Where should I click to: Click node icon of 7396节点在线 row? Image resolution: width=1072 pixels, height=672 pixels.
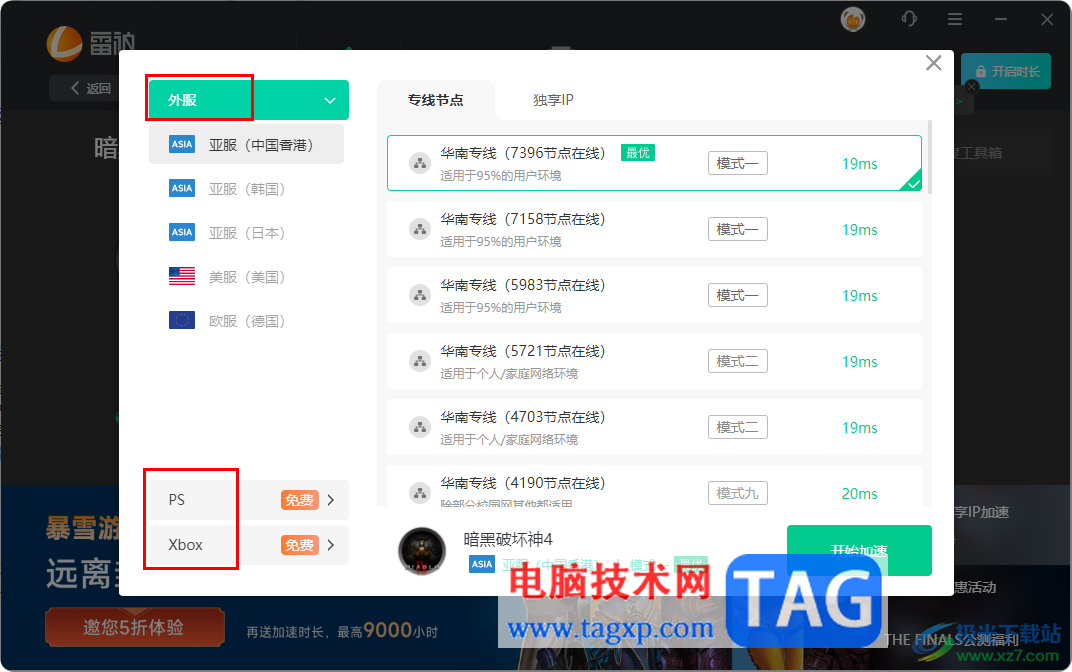pyautogui.click(x=420, y=163)
